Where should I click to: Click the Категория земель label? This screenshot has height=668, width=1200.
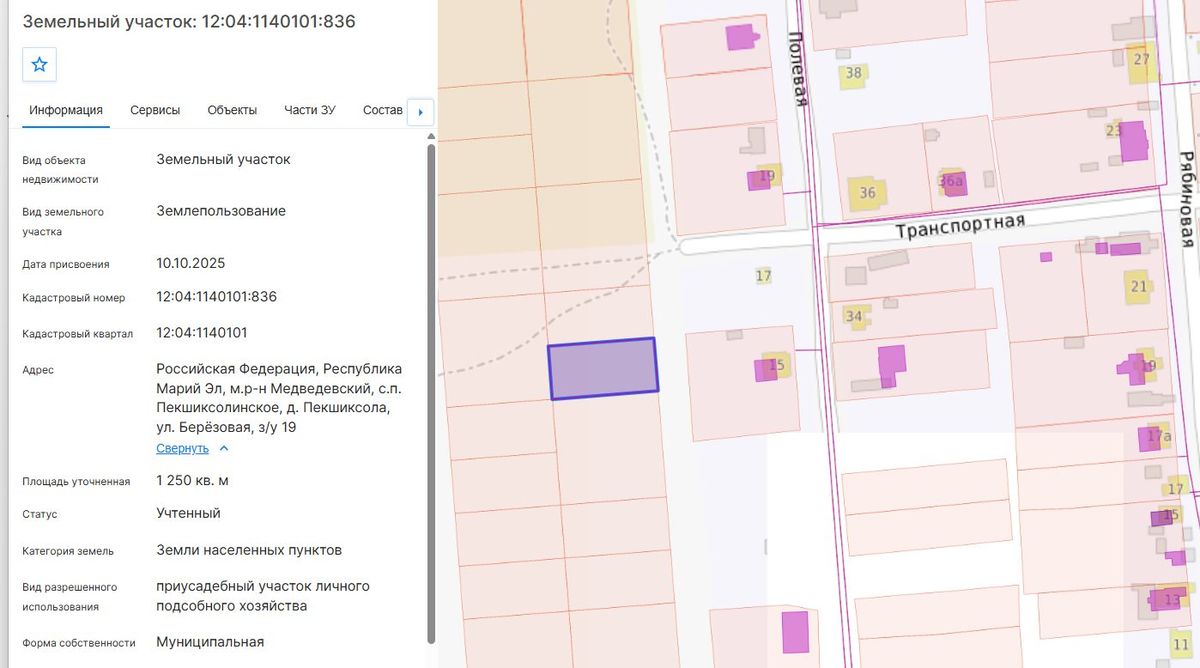pos(68,551)
